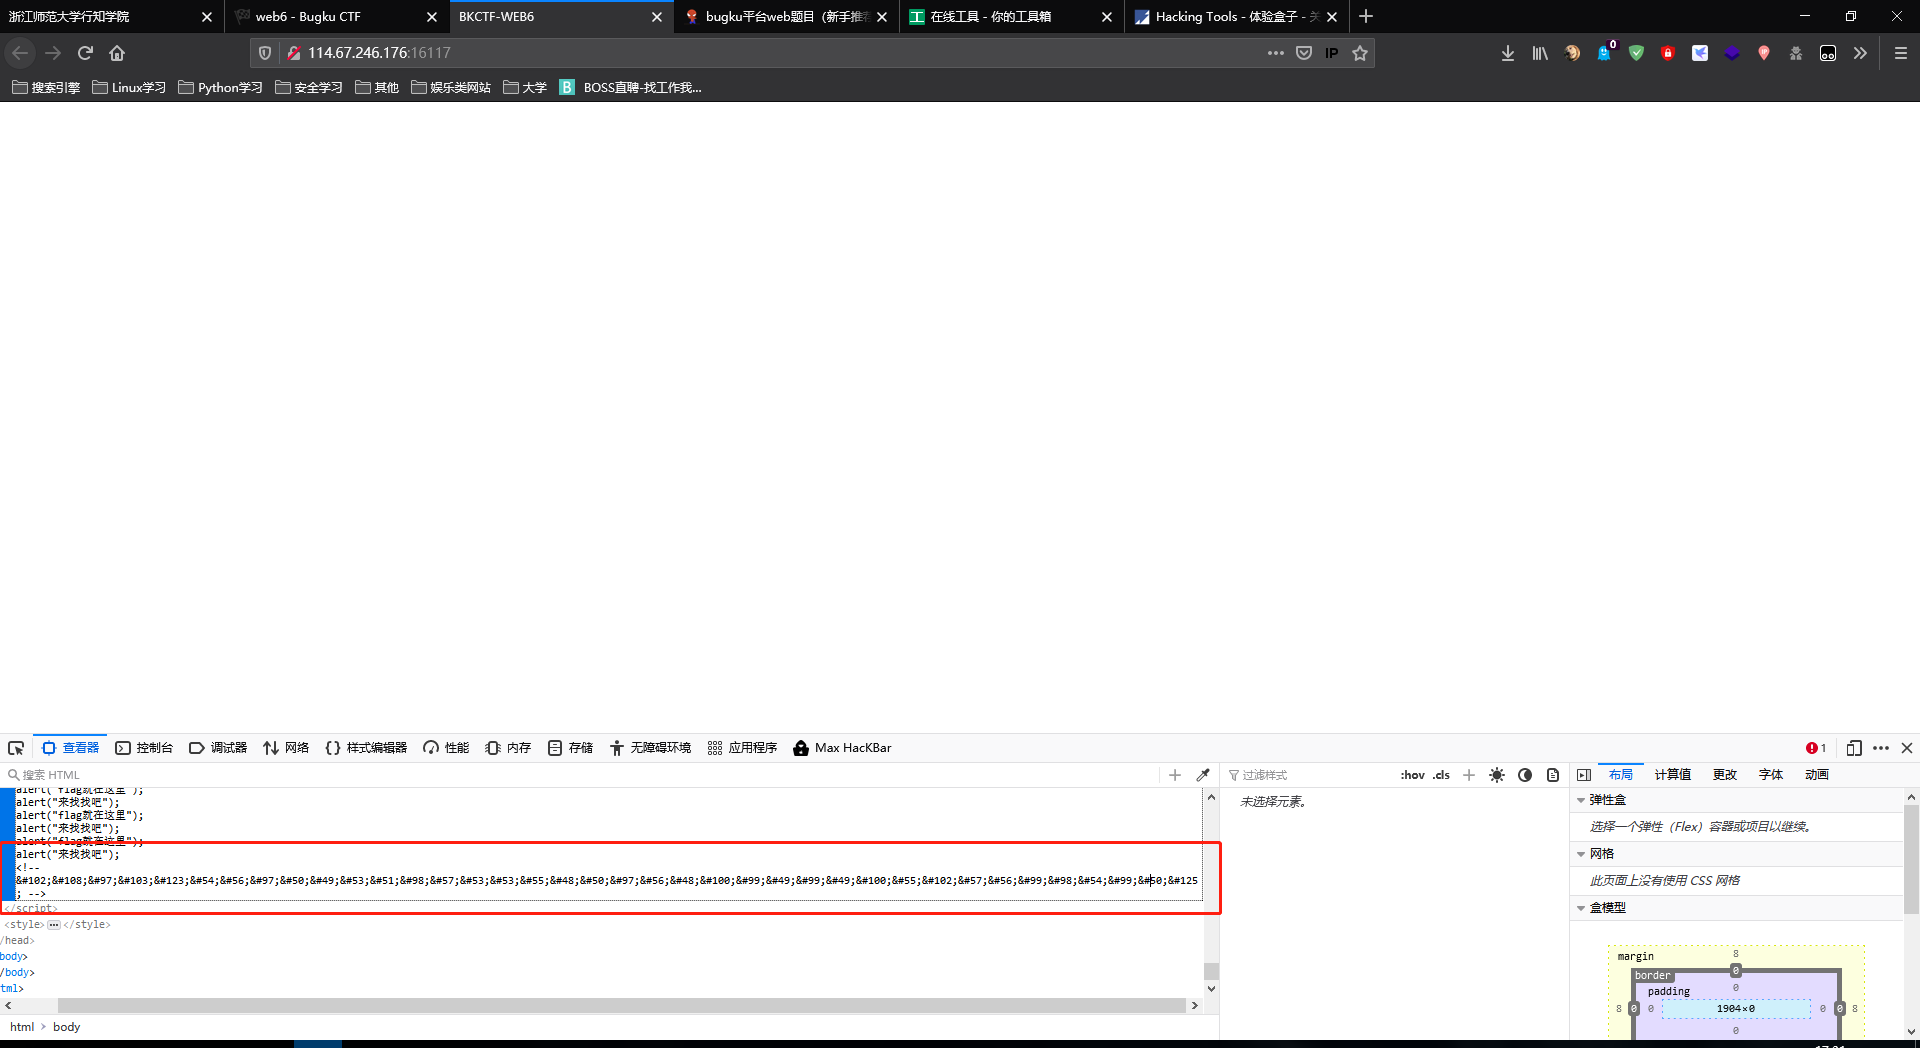Reload the current page
Viewport: 1920px width, 1048px height.
(x=85, y=53)
